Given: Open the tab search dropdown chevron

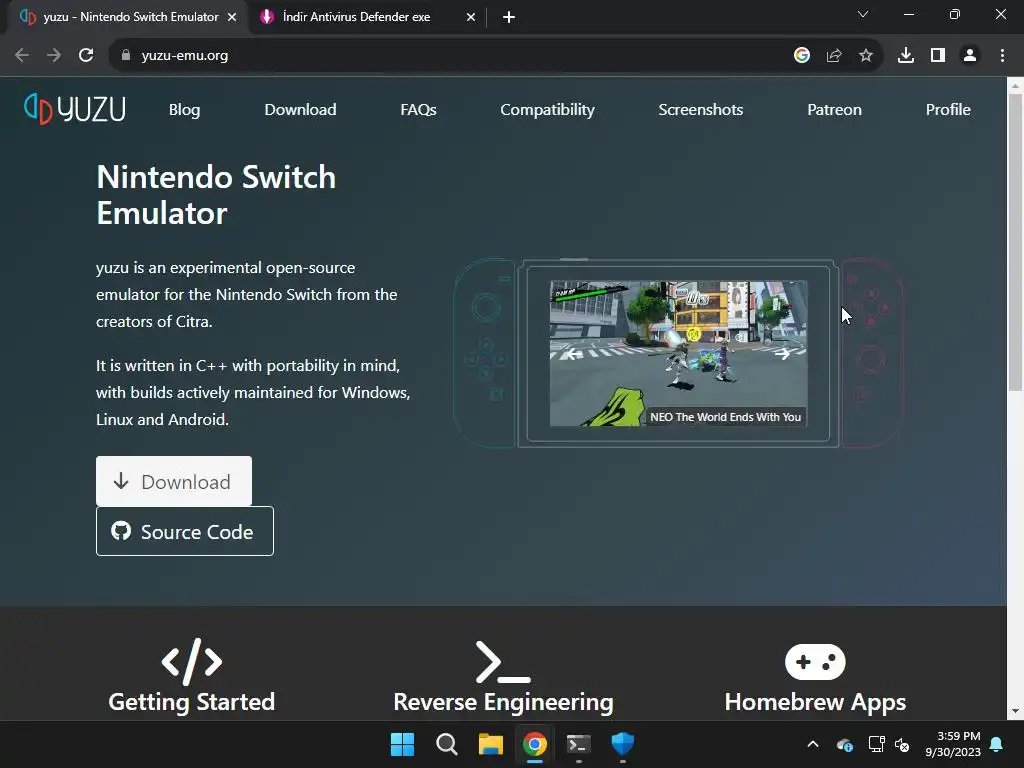Looking at the screenshot, I should (x=863, y=14).
